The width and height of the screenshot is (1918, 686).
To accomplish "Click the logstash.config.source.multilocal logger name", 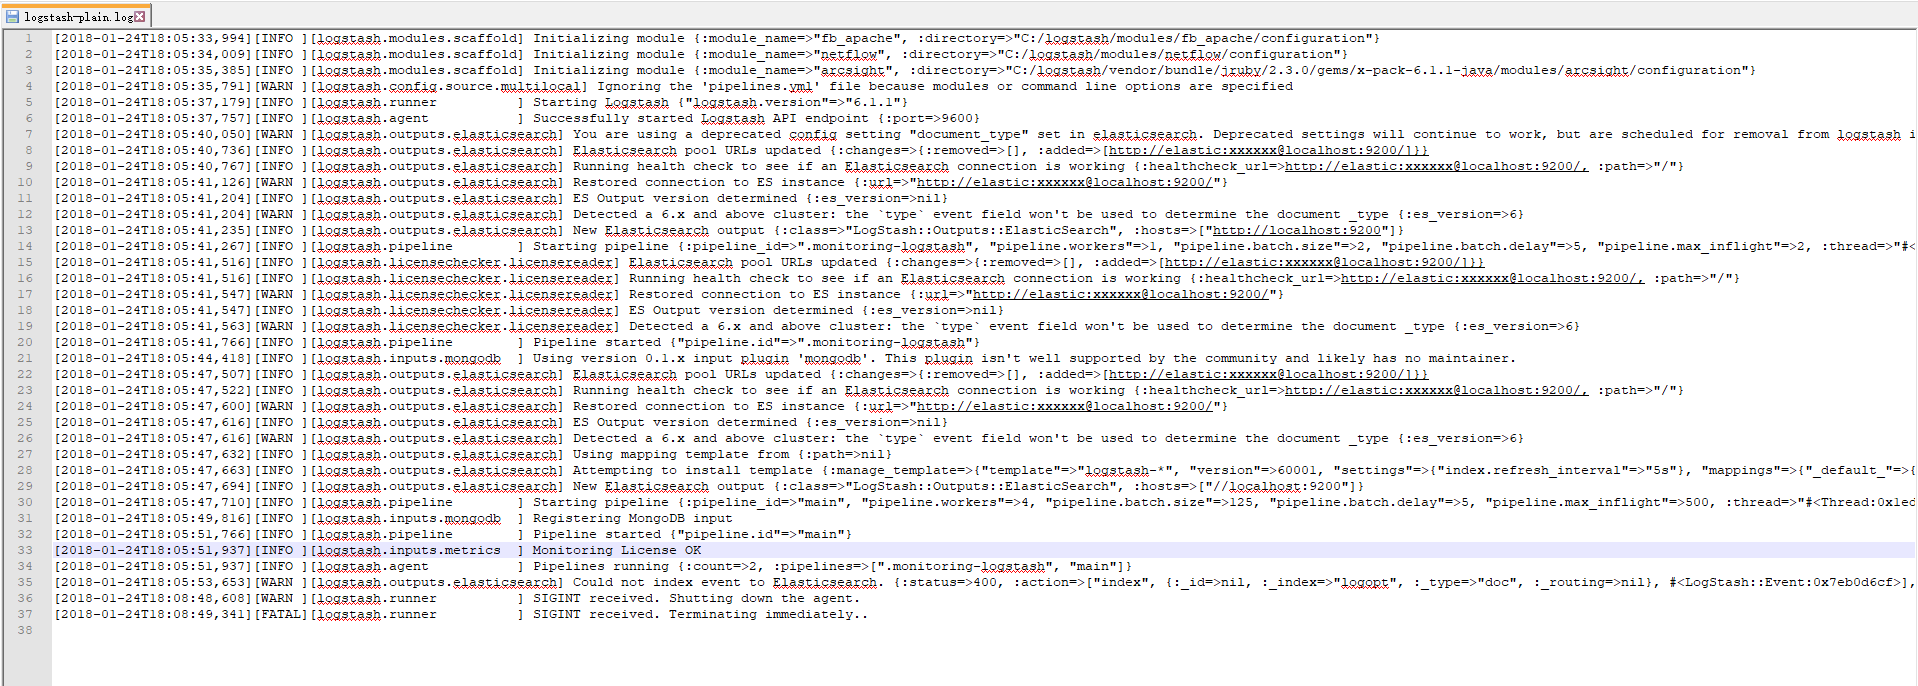I will tap(449, 86).
